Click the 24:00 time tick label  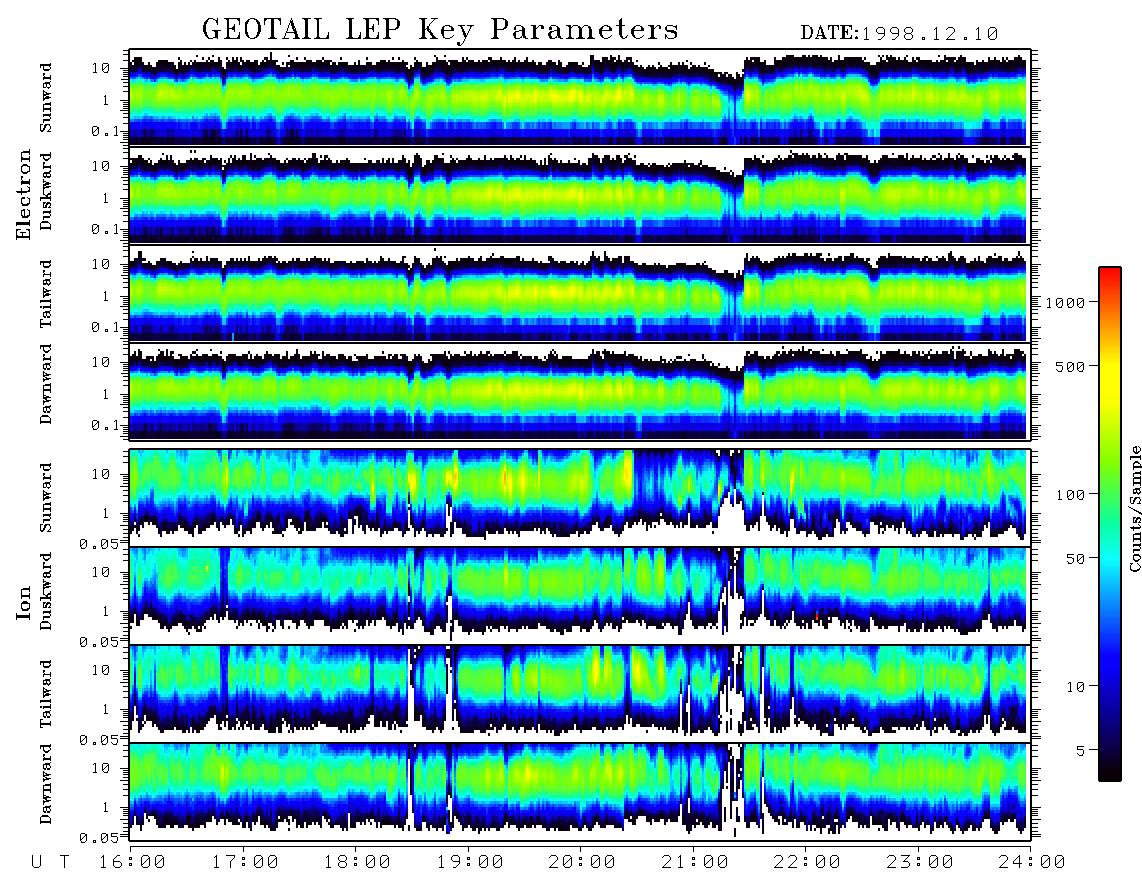click(1033, 863)
